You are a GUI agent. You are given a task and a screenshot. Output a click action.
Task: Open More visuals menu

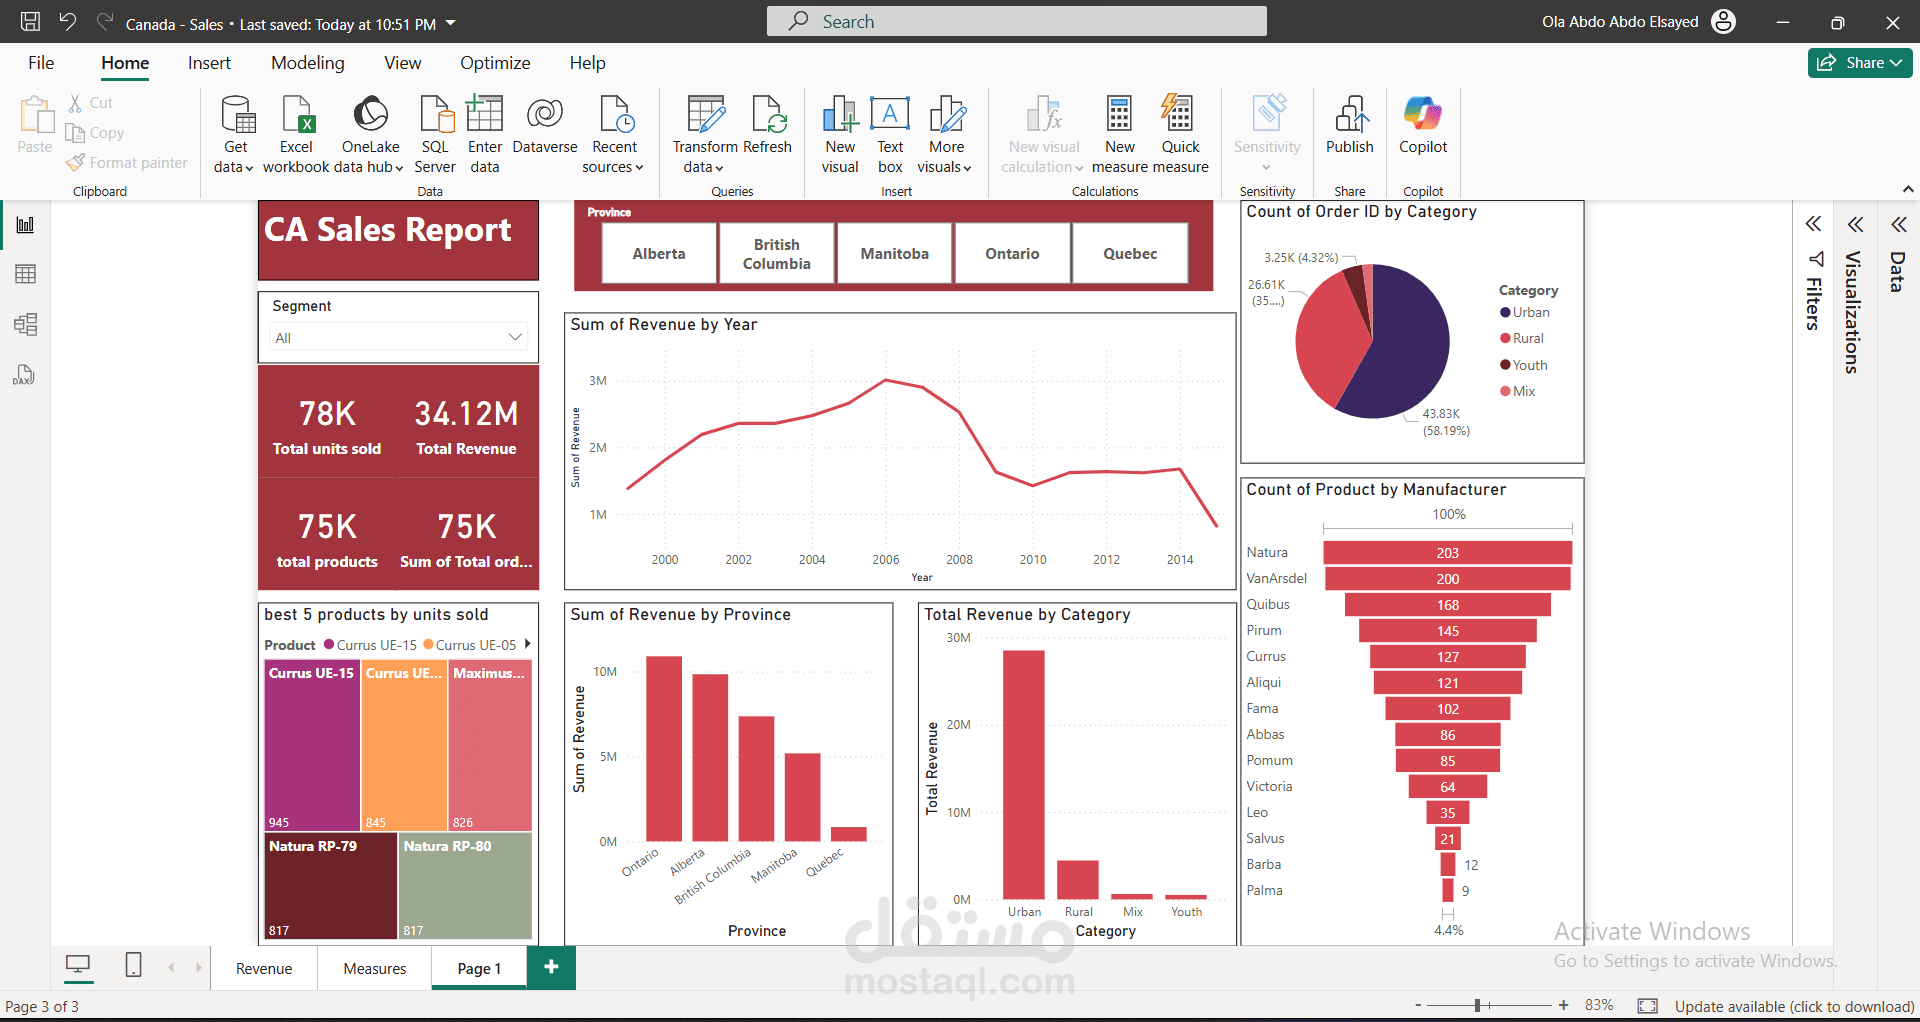point(945,135)
